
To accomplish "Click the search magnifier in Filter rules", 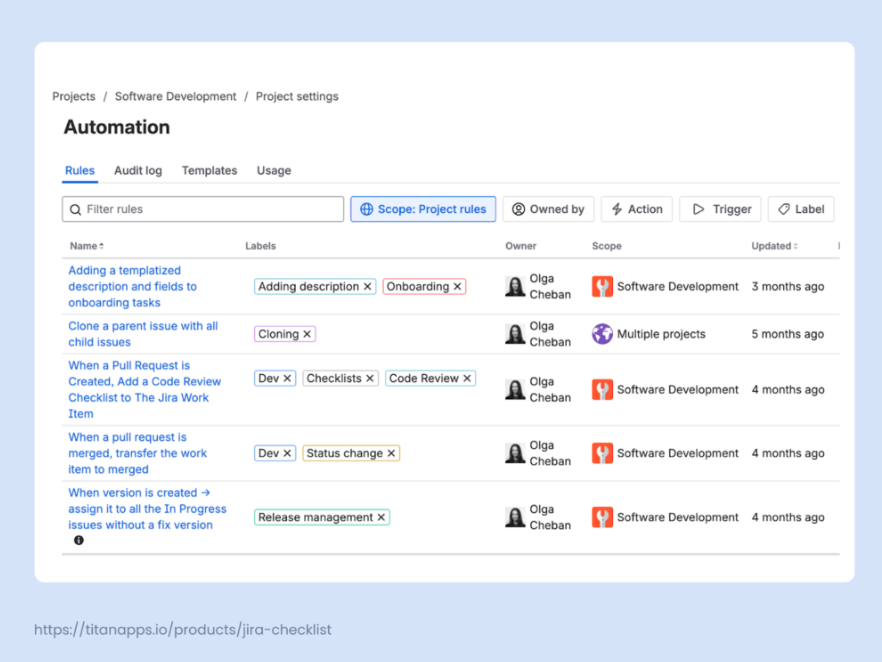I will click(x=75, y=210).
